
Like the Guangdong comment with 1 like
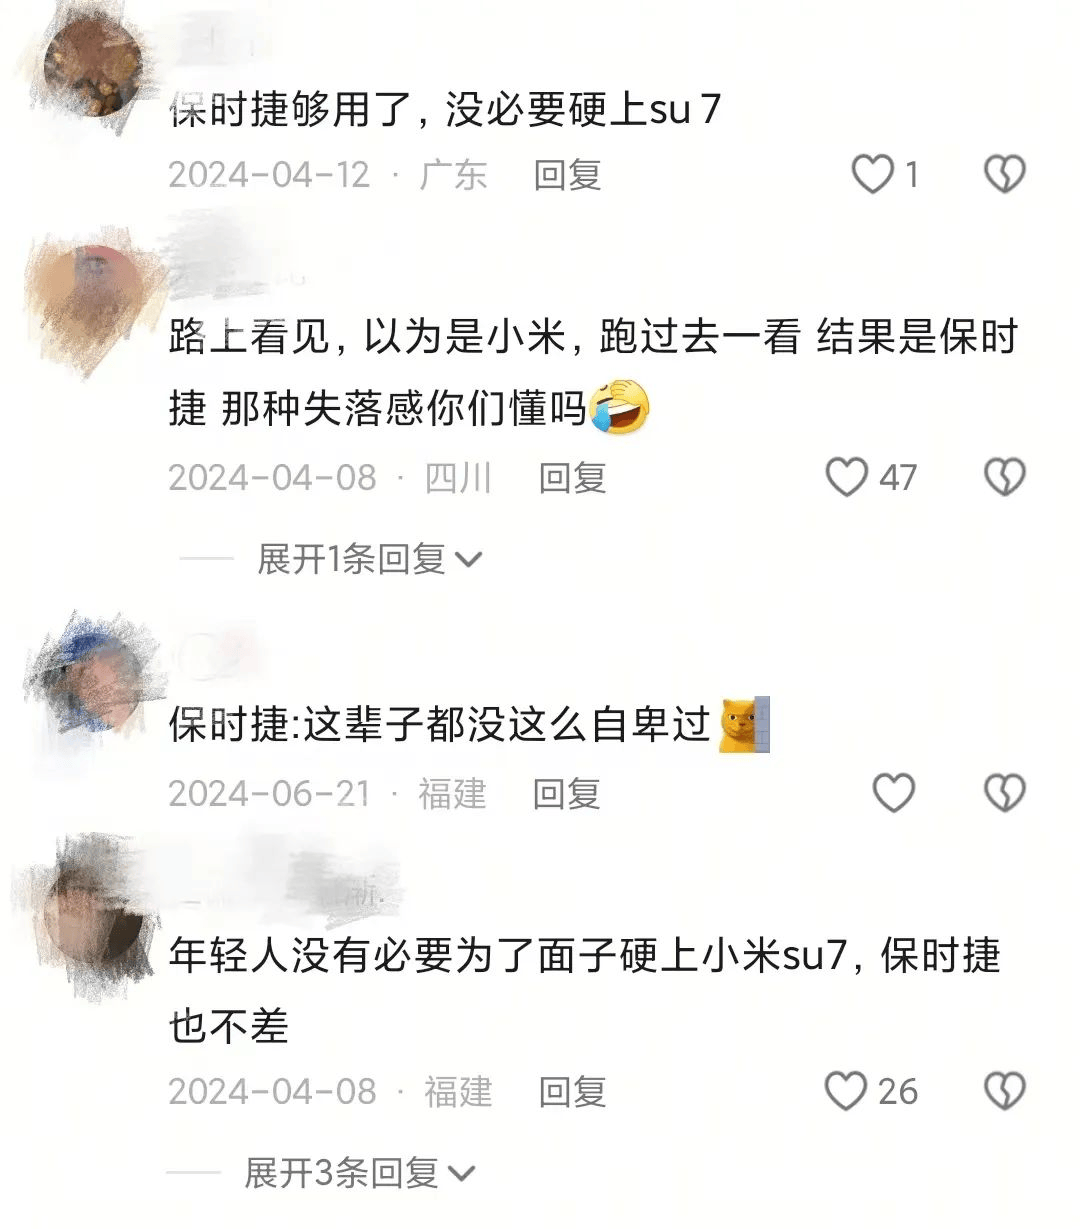(872, 174)
